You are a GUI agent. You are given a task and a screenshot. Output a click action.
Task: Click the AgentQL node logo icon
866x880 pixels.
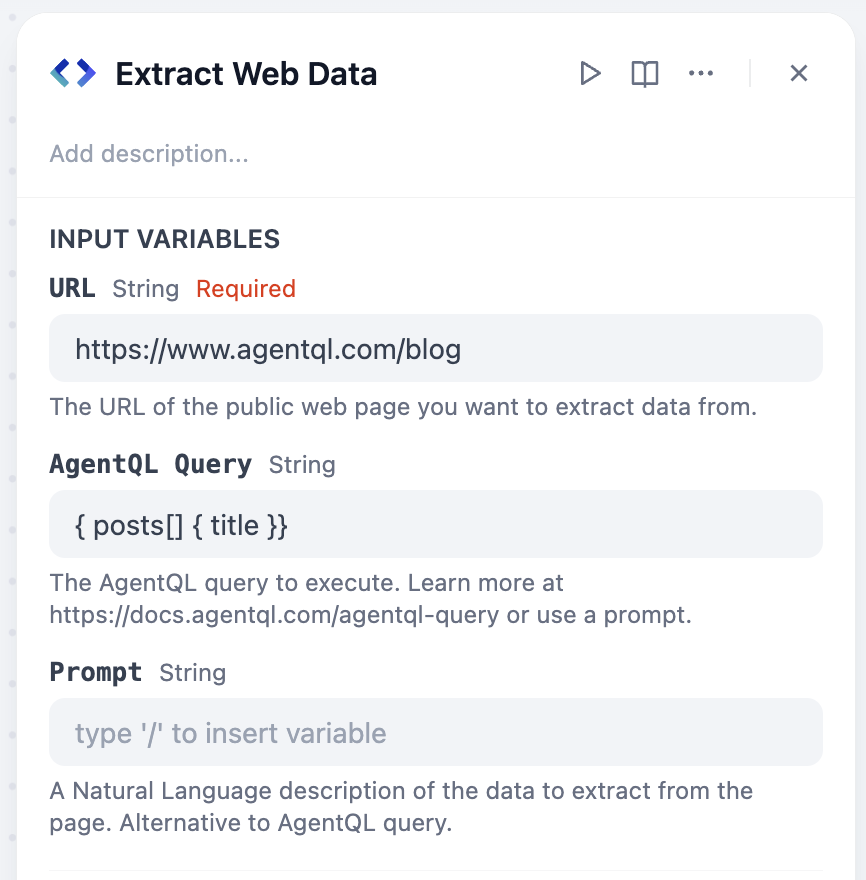73,73
